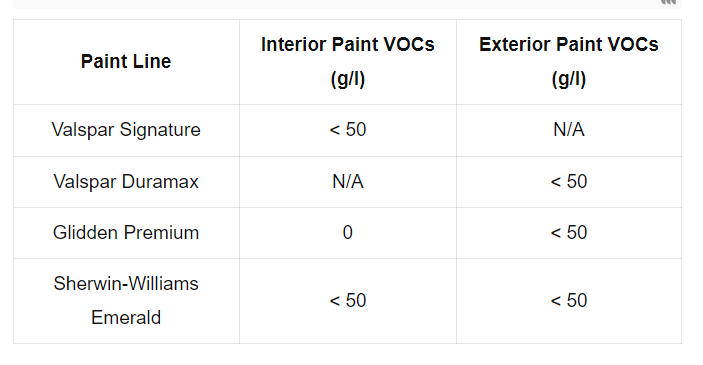Click the (g/l) text under Interior header

[x=348, y=79]
